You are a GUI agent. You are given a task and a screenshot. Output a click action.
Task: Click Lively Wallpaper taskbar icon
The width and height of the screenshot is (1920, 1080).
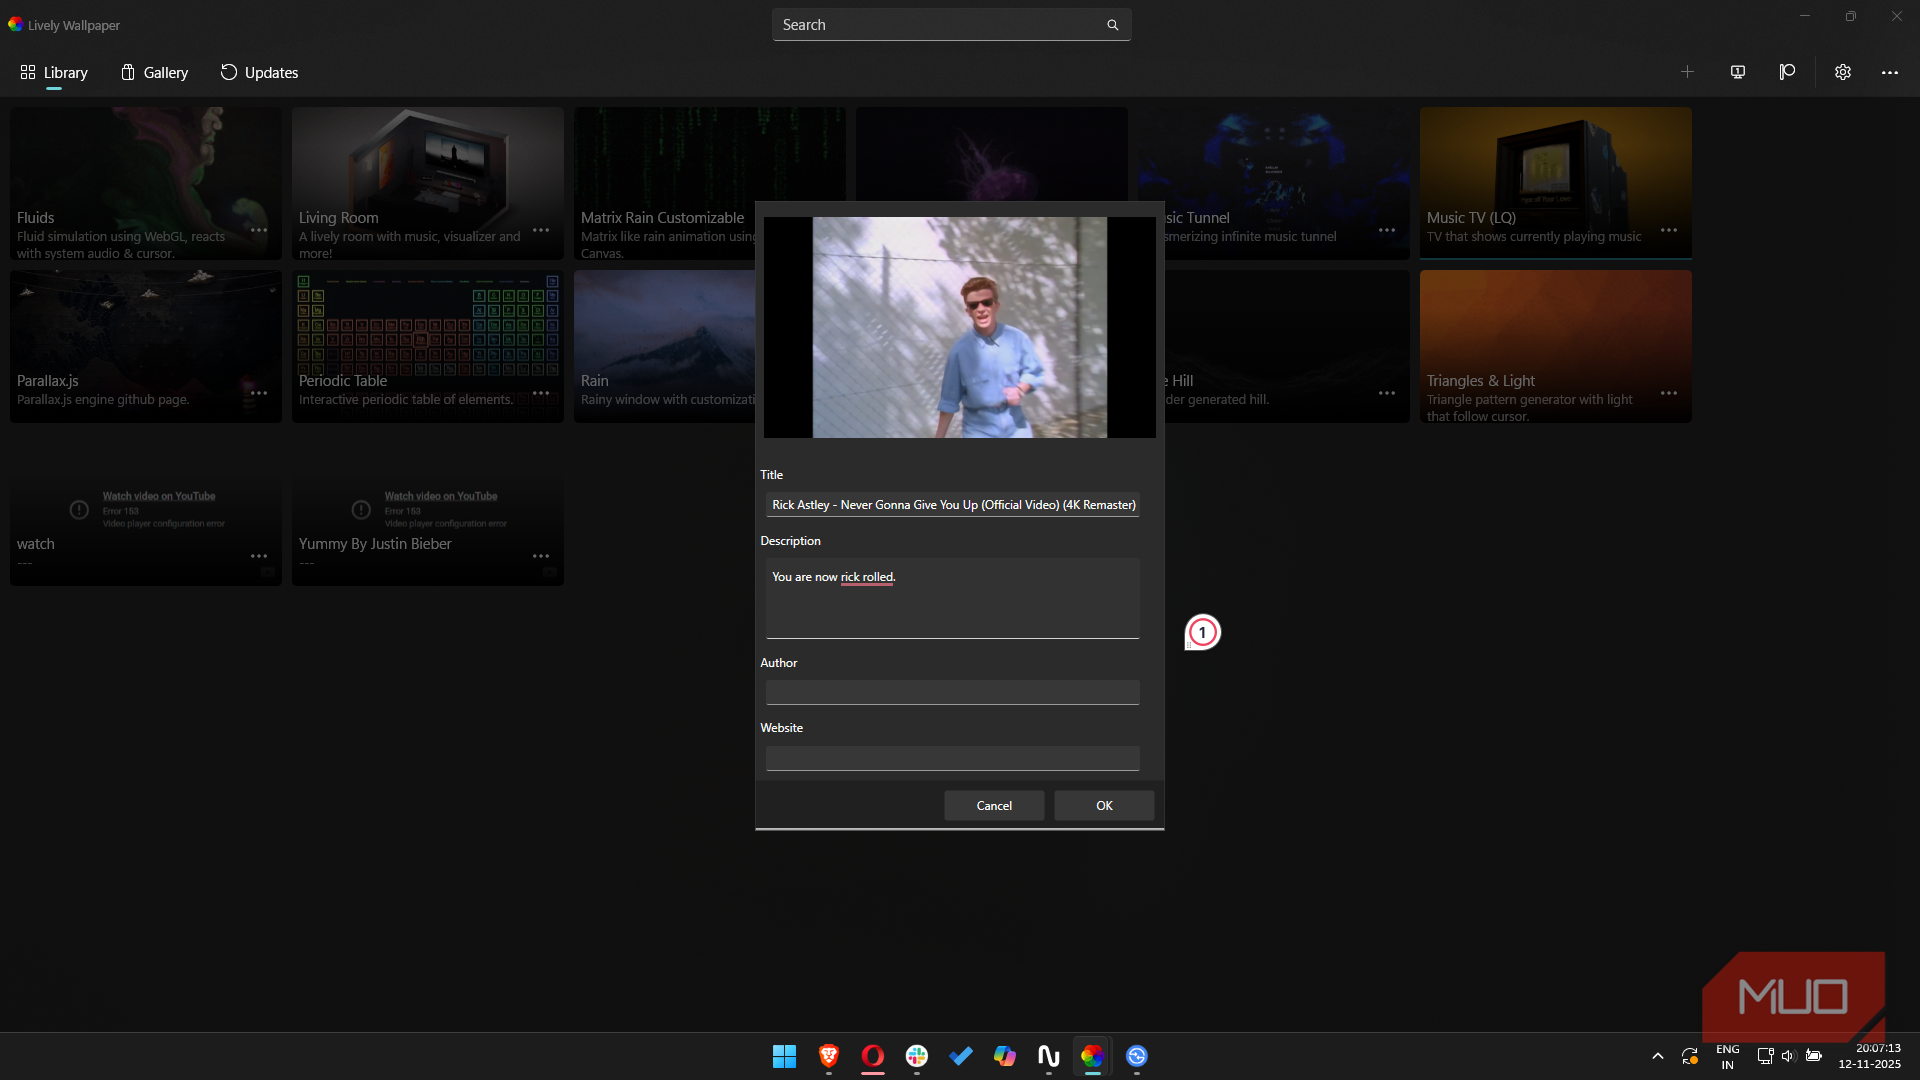click(1092, 1056)
